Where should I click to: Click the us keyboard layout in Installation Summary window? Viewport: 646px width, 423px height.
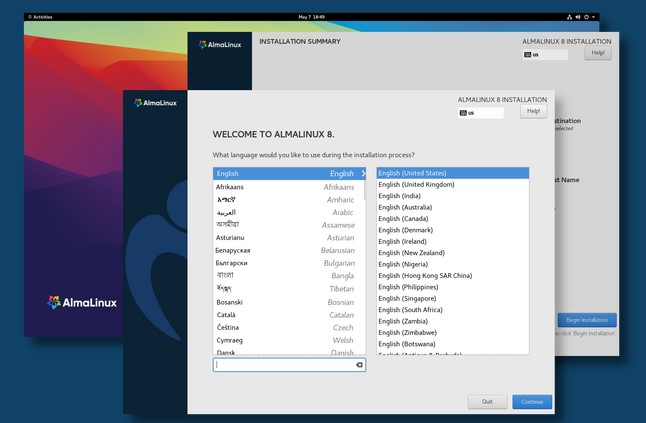point(545,54)
